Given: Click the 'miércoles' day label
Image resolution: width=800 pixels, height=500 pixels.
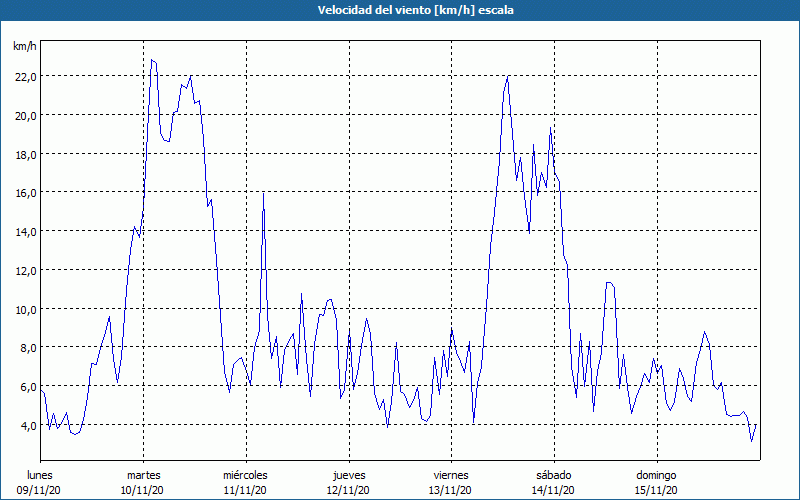Looking at the screenshot, I should 245,475.
